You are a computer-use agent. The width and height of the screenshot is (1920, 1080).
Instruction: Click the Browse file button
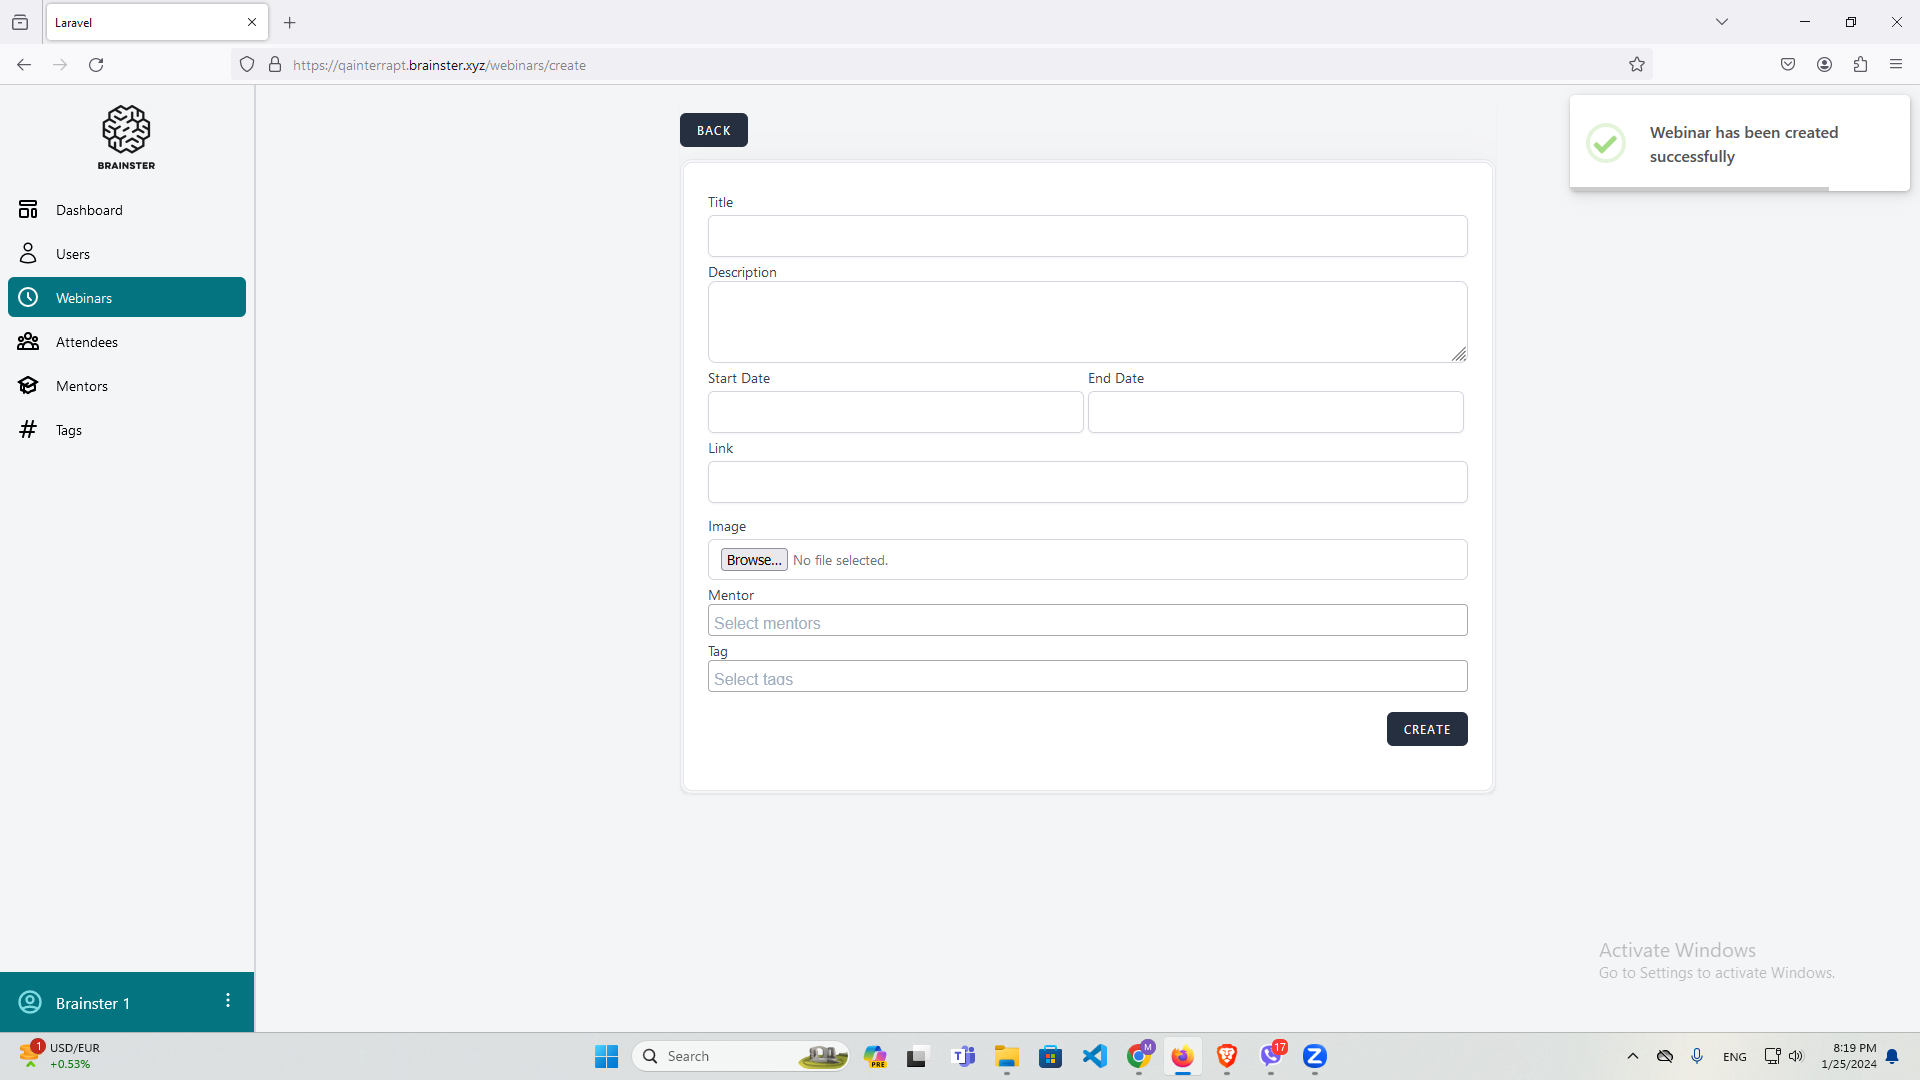(x=754, y=560)
